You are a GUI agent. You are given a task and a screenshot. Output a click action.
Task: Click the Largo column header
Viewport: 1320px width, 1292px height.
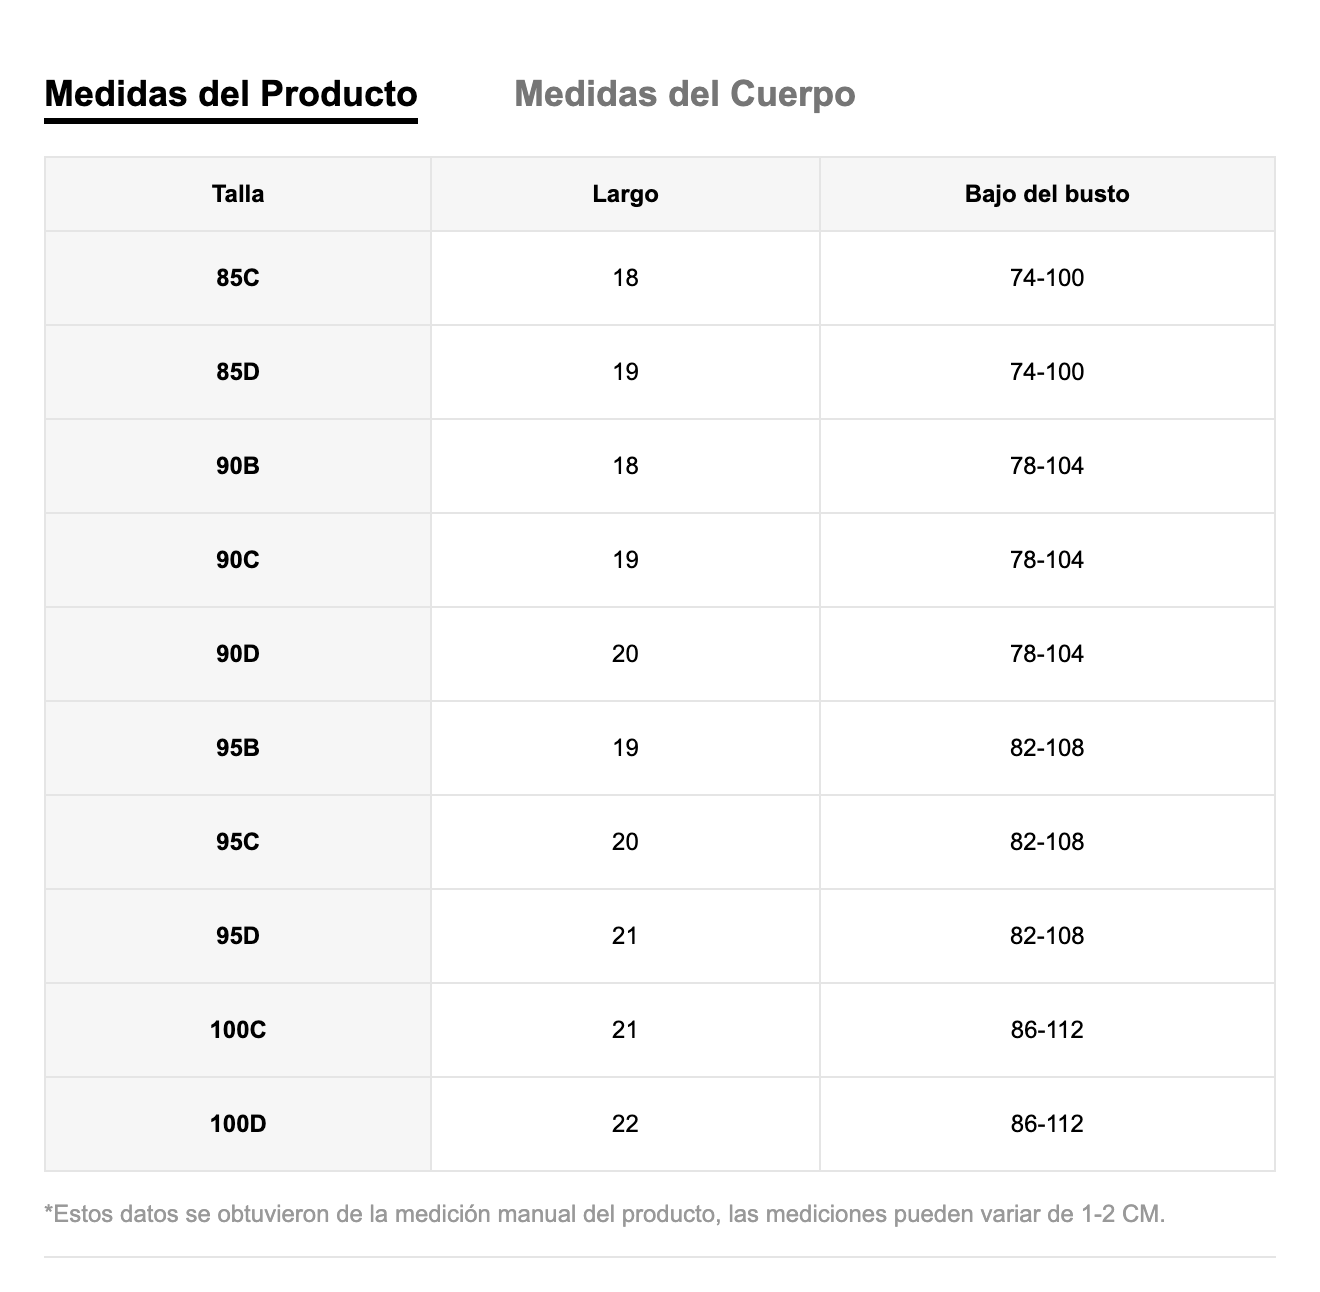[625, 194]
